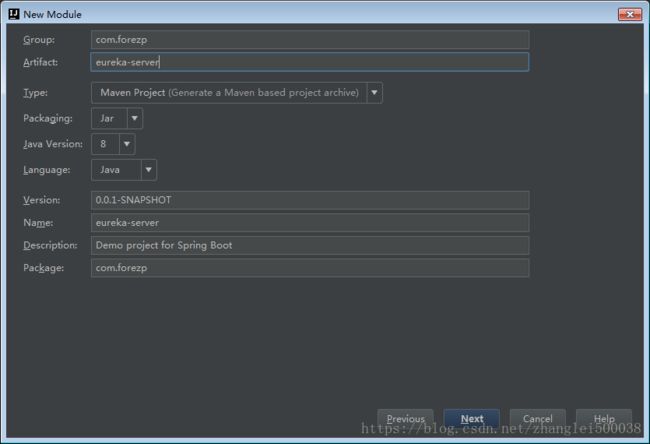
Task: Close the New Module dialog
Action: pos(630,15)
